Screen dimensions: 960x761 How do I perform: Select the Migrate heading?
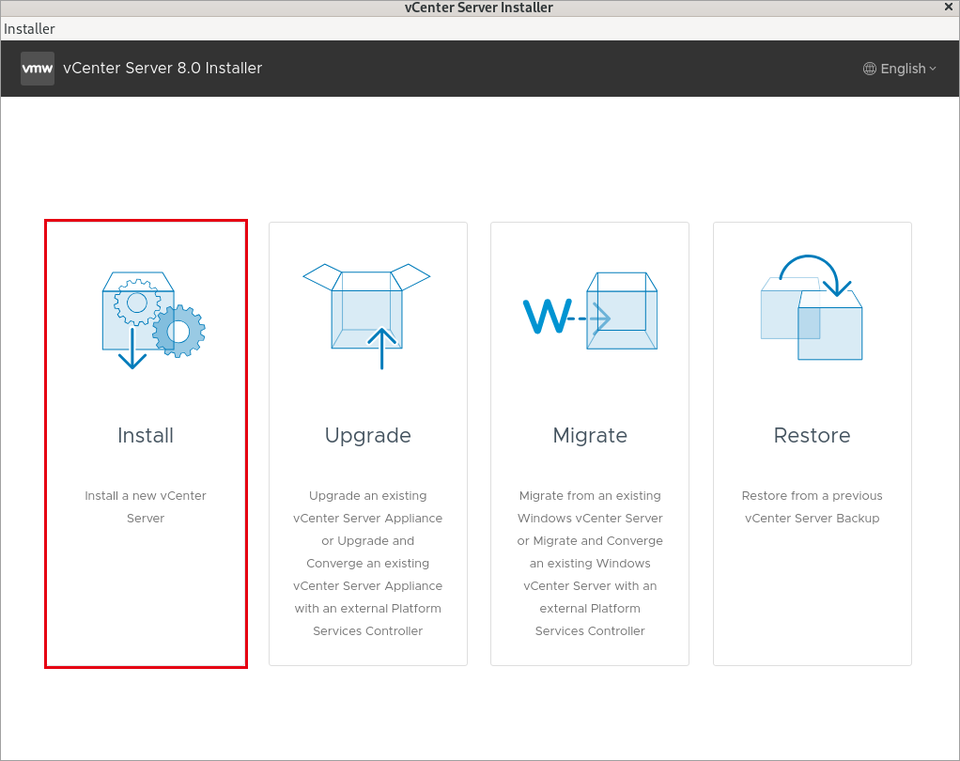point(590,436)
